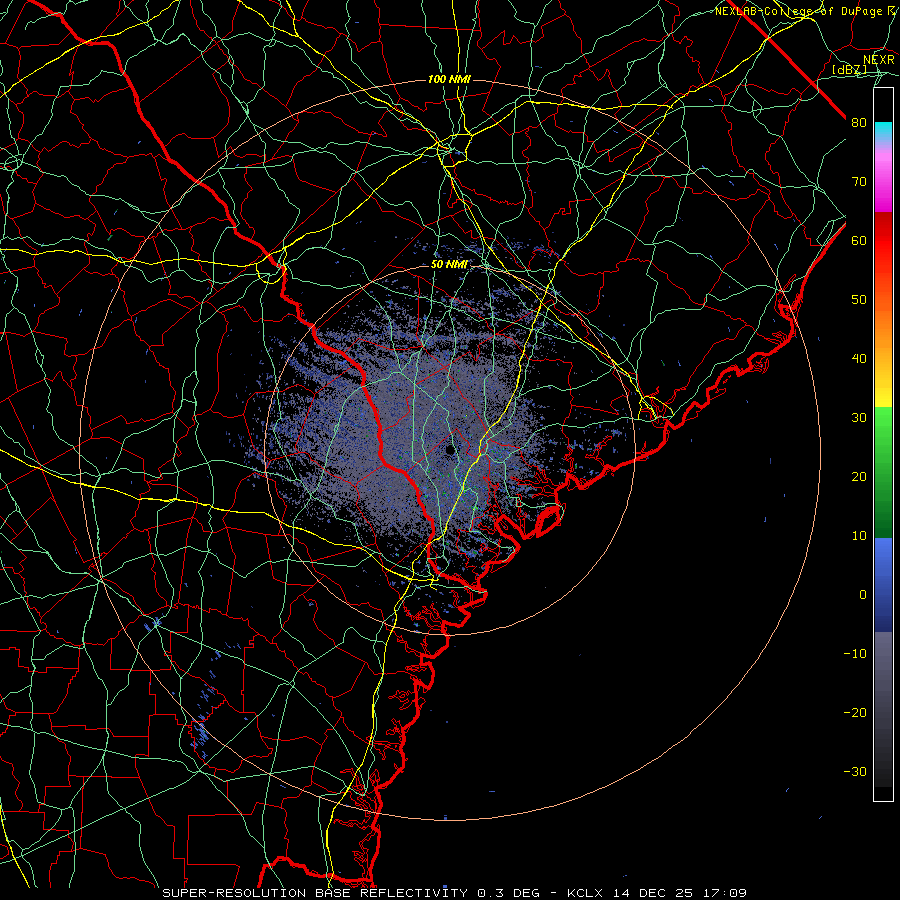This screenshot has width=900, height=900.
Task: Click the 30 value on reflectivity scale
Action: coord(859,418)
